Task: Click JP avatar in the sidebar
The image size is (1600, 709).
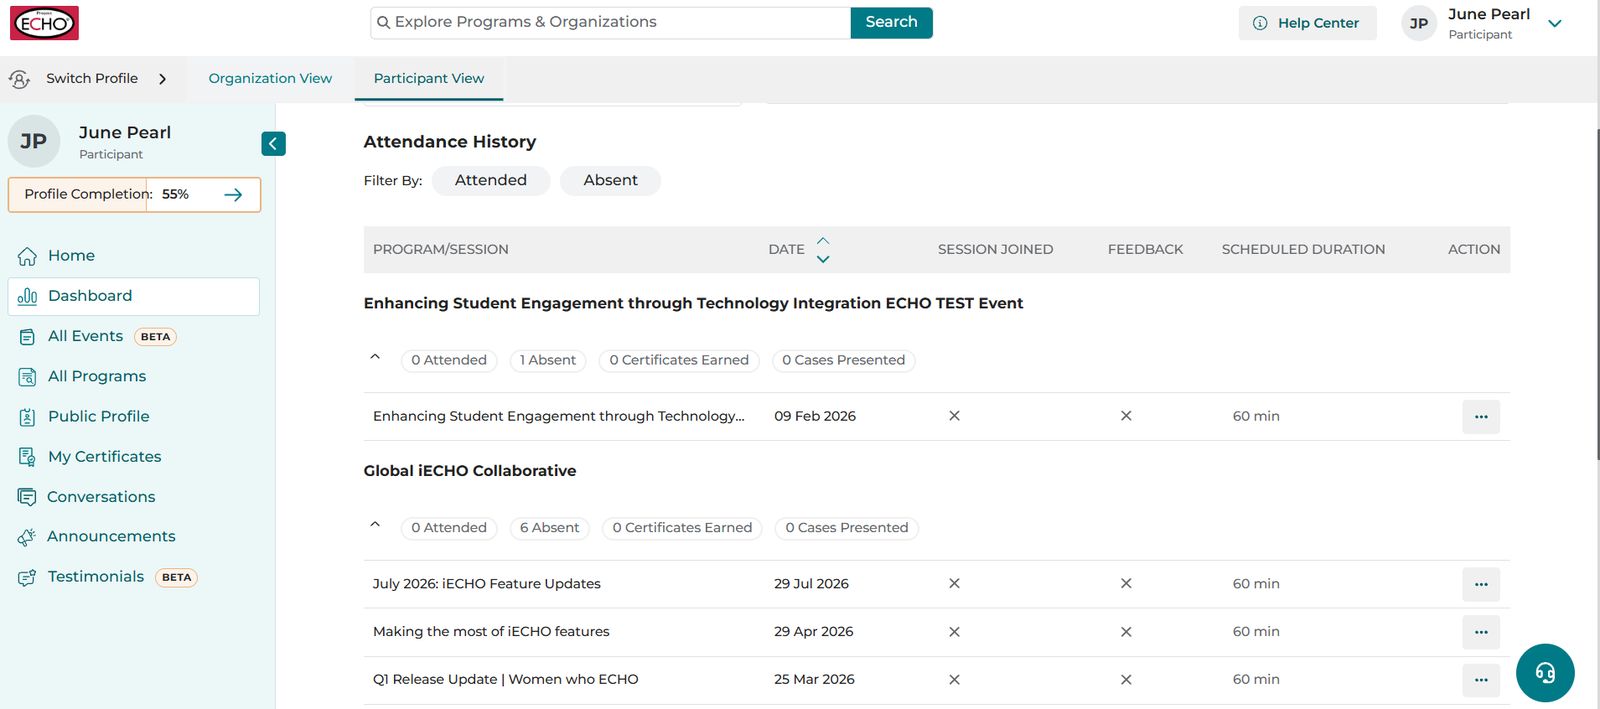Action: 34,142
